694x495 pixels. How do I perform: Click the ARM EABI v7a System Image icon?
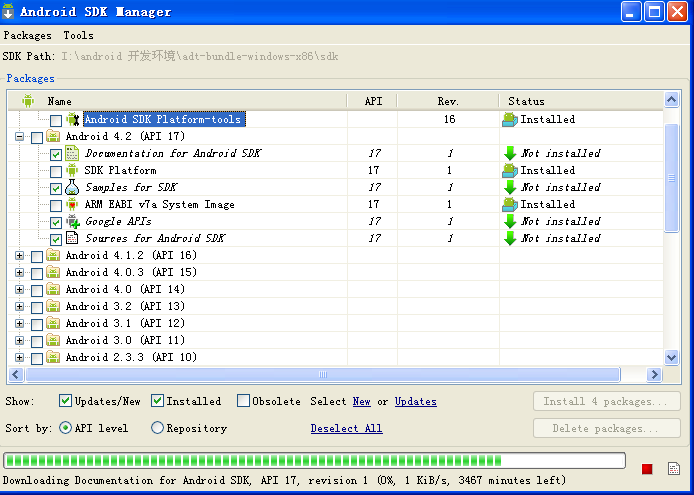(72, 204)
